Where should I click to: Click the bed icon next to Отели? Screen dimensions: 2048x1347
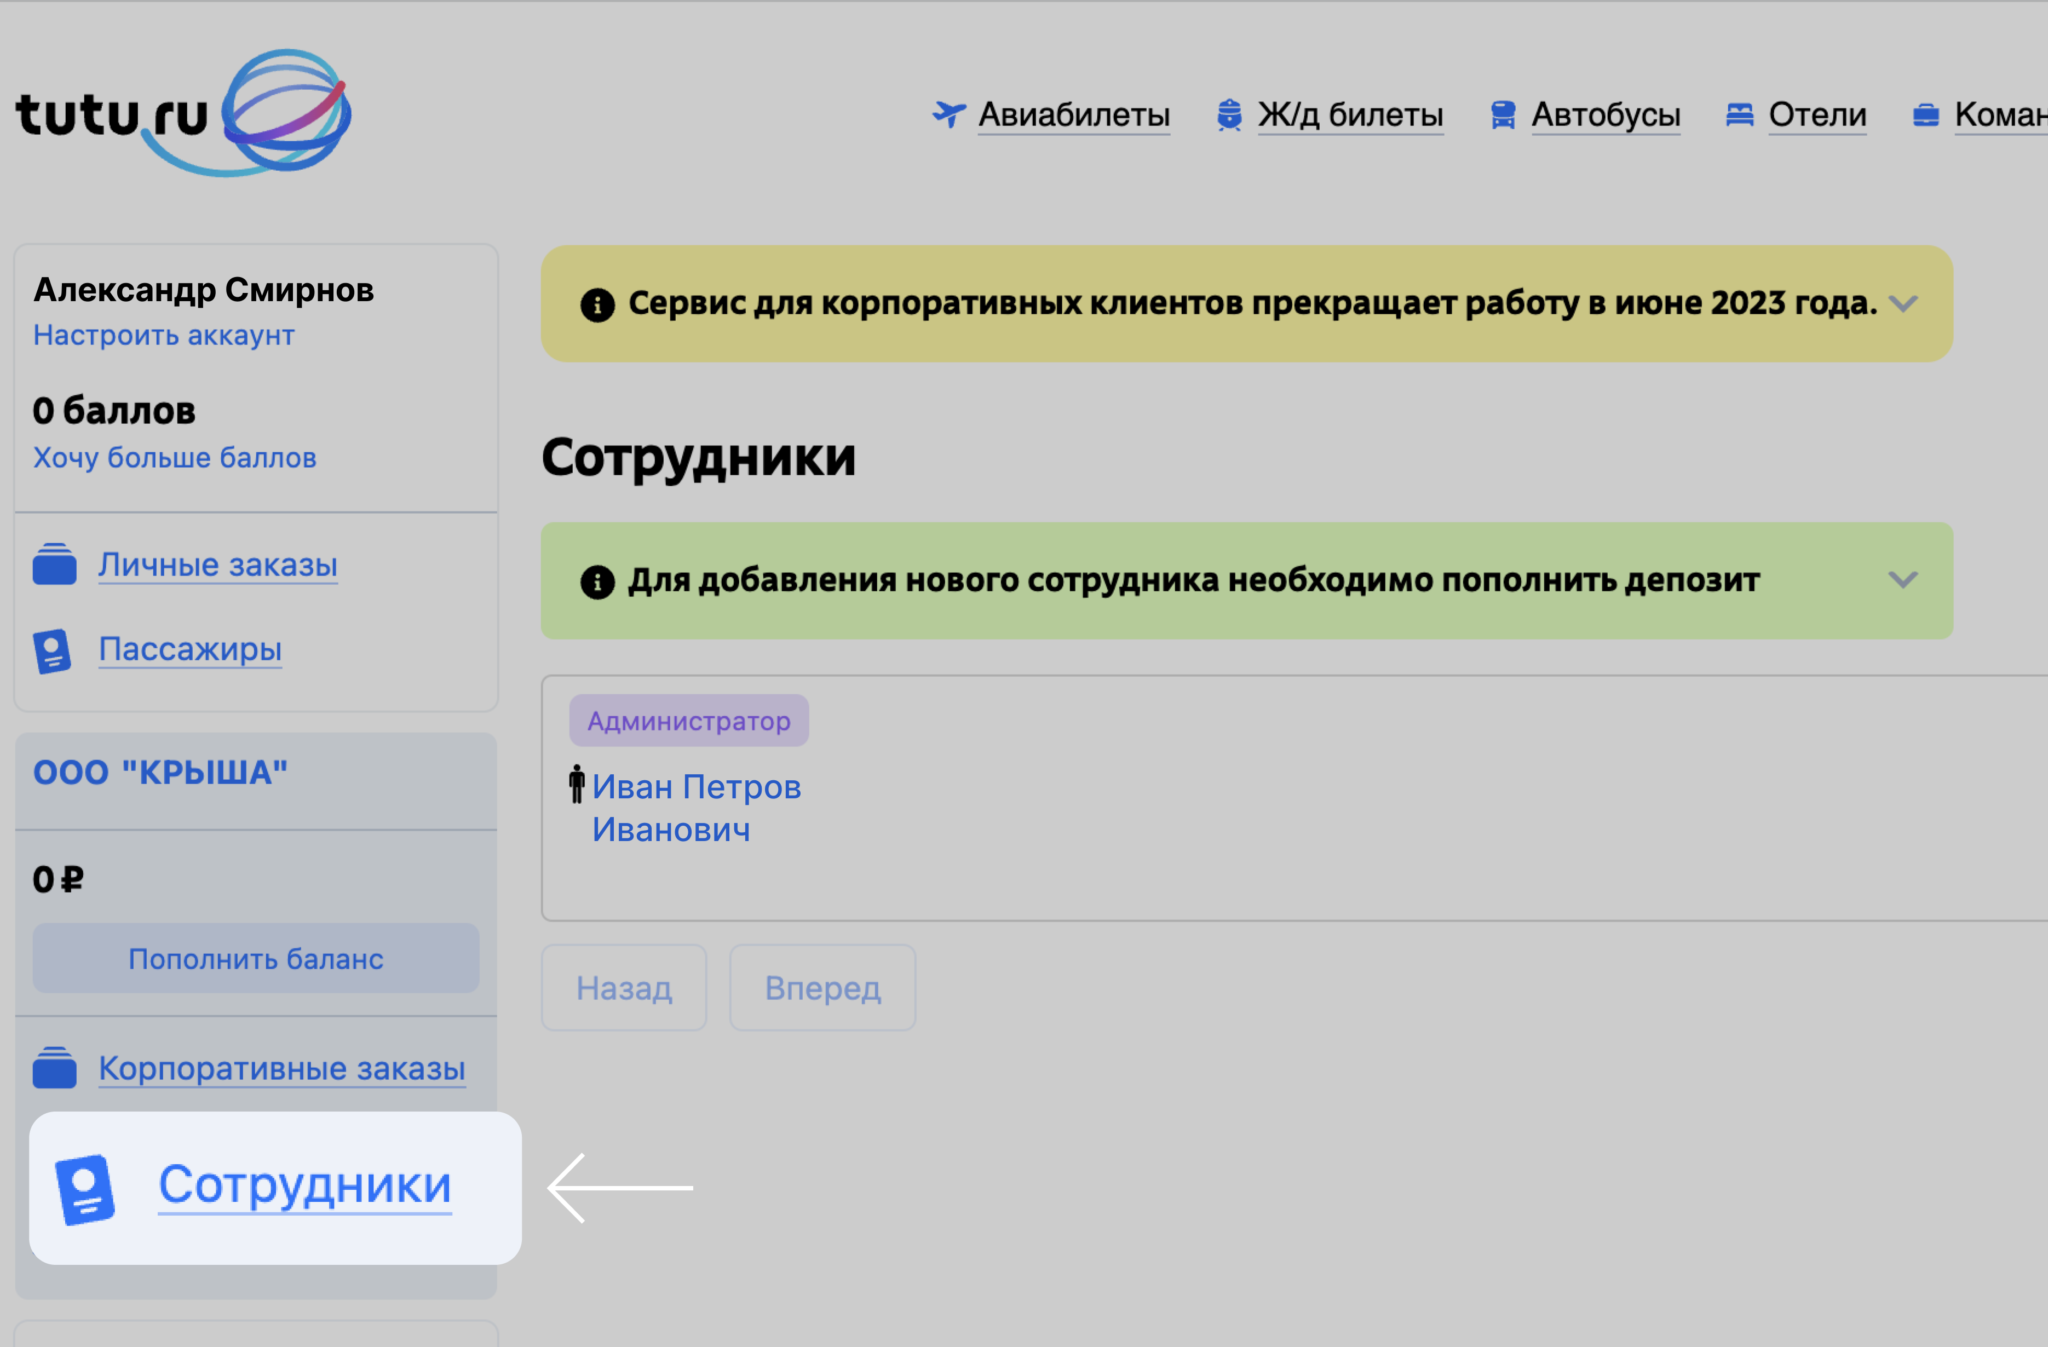(1740, 114)
